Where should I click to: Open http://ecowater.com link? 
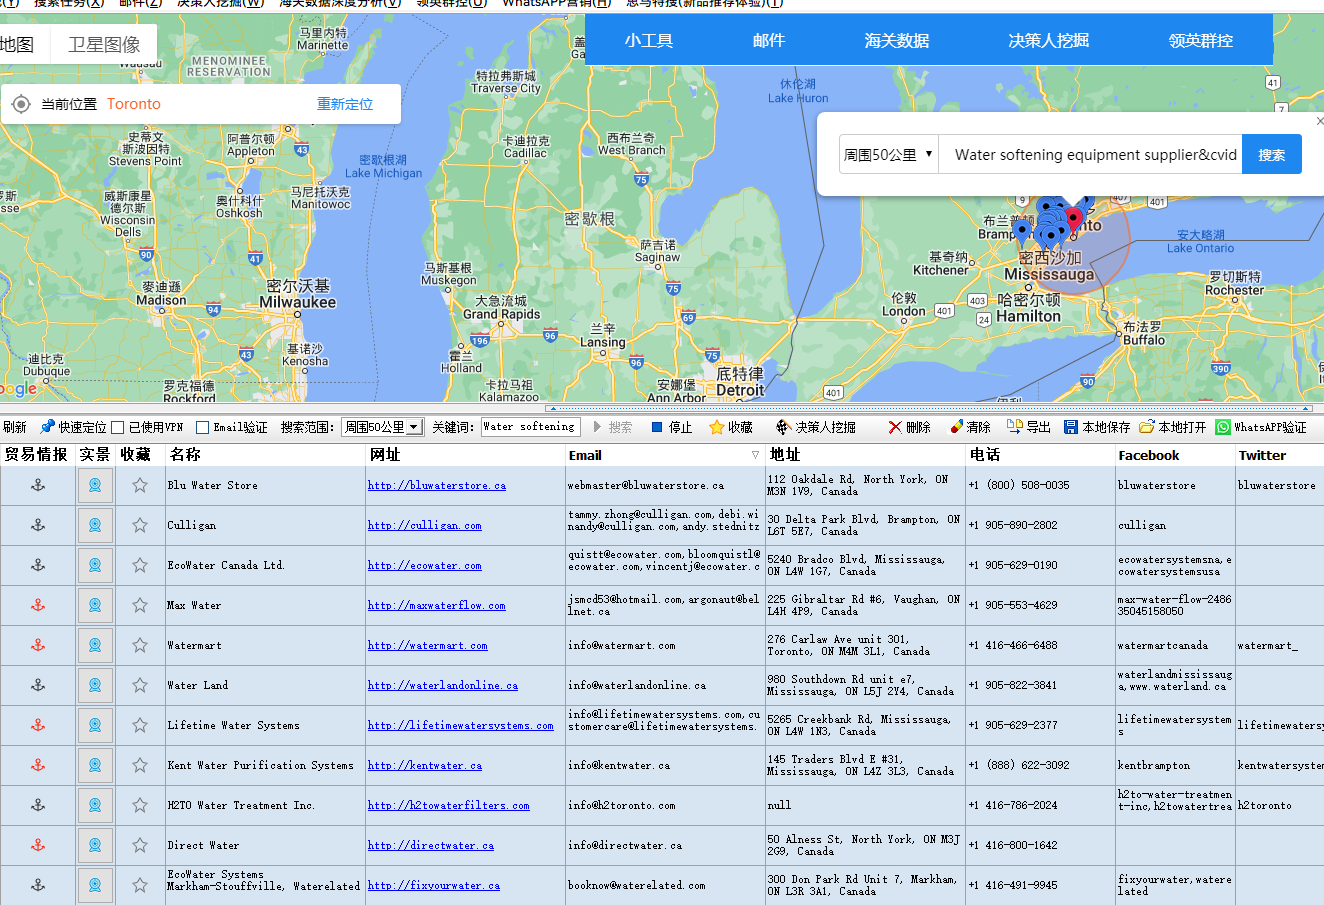coord(425,565)
